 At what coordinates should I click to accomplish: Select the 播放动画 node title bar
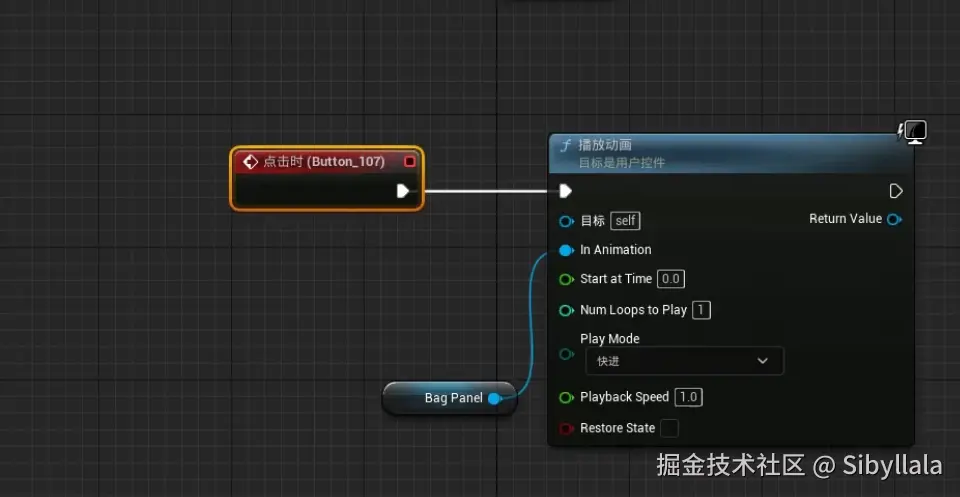tap(731, 153)
